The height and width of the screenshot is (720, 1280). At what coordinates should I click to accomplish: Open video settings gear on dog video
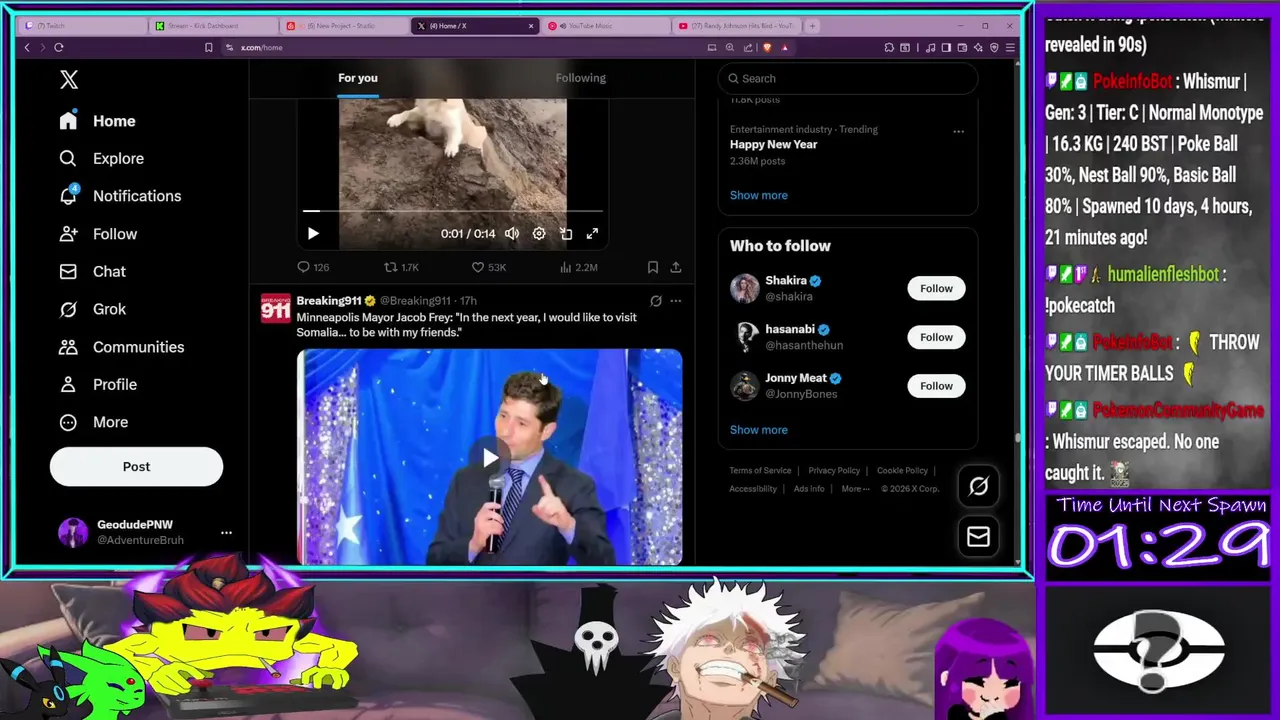539,233
